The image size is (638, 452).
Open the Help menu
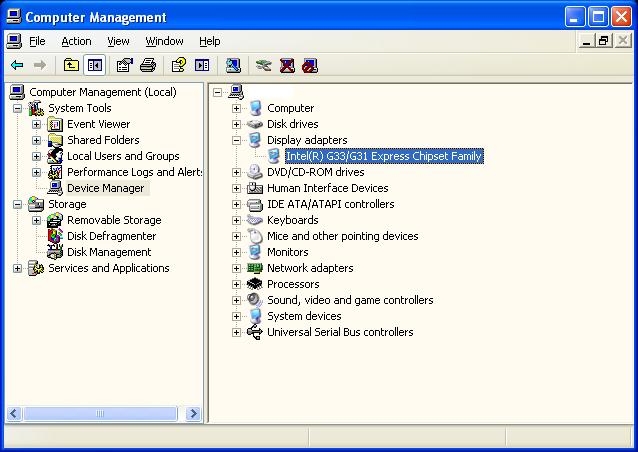(210, 41)
